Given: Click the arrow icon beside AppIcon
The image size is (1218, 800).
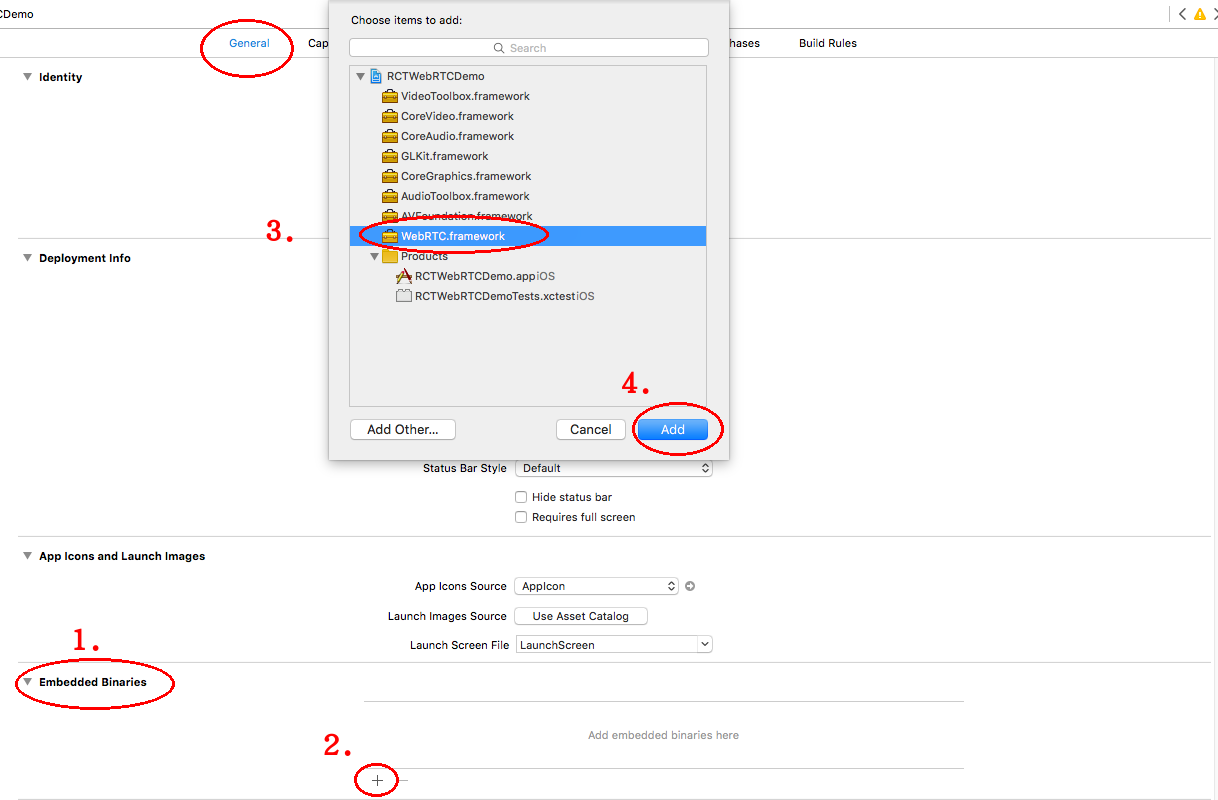Looking at the screenshot, I should click(690, 586).
